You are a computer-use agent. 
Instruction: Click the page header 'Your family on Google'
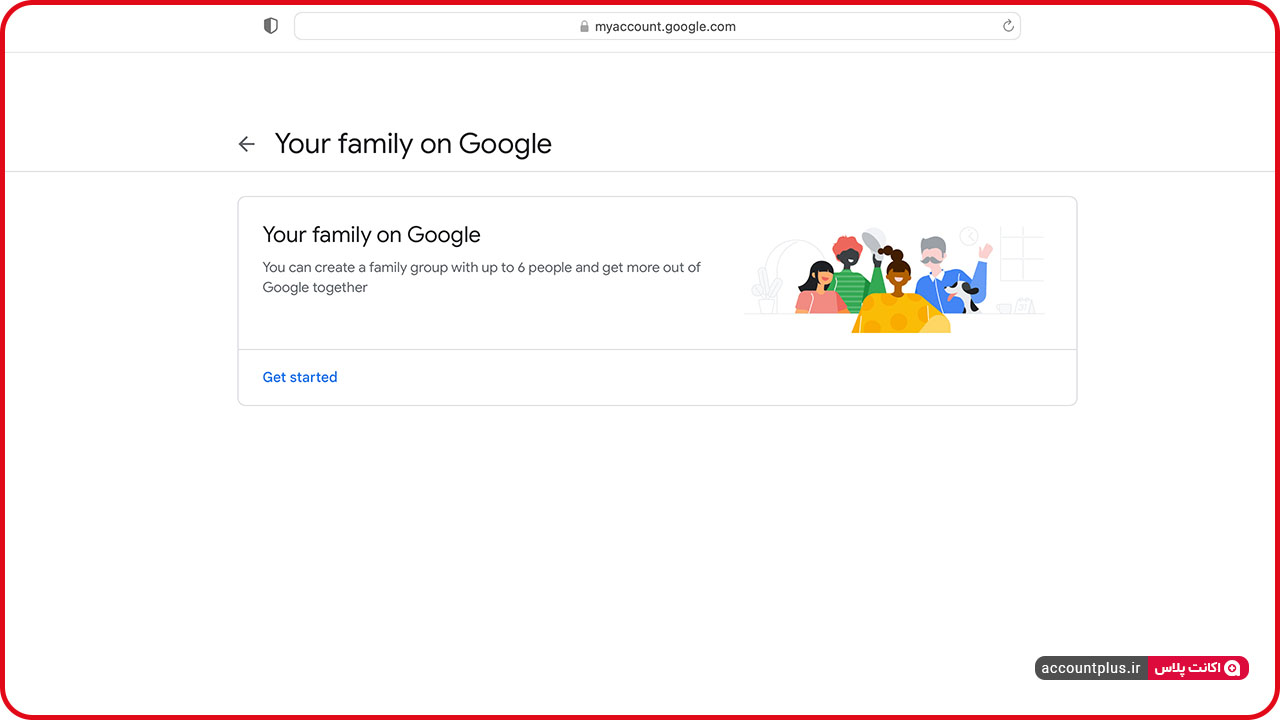[413, 144]
